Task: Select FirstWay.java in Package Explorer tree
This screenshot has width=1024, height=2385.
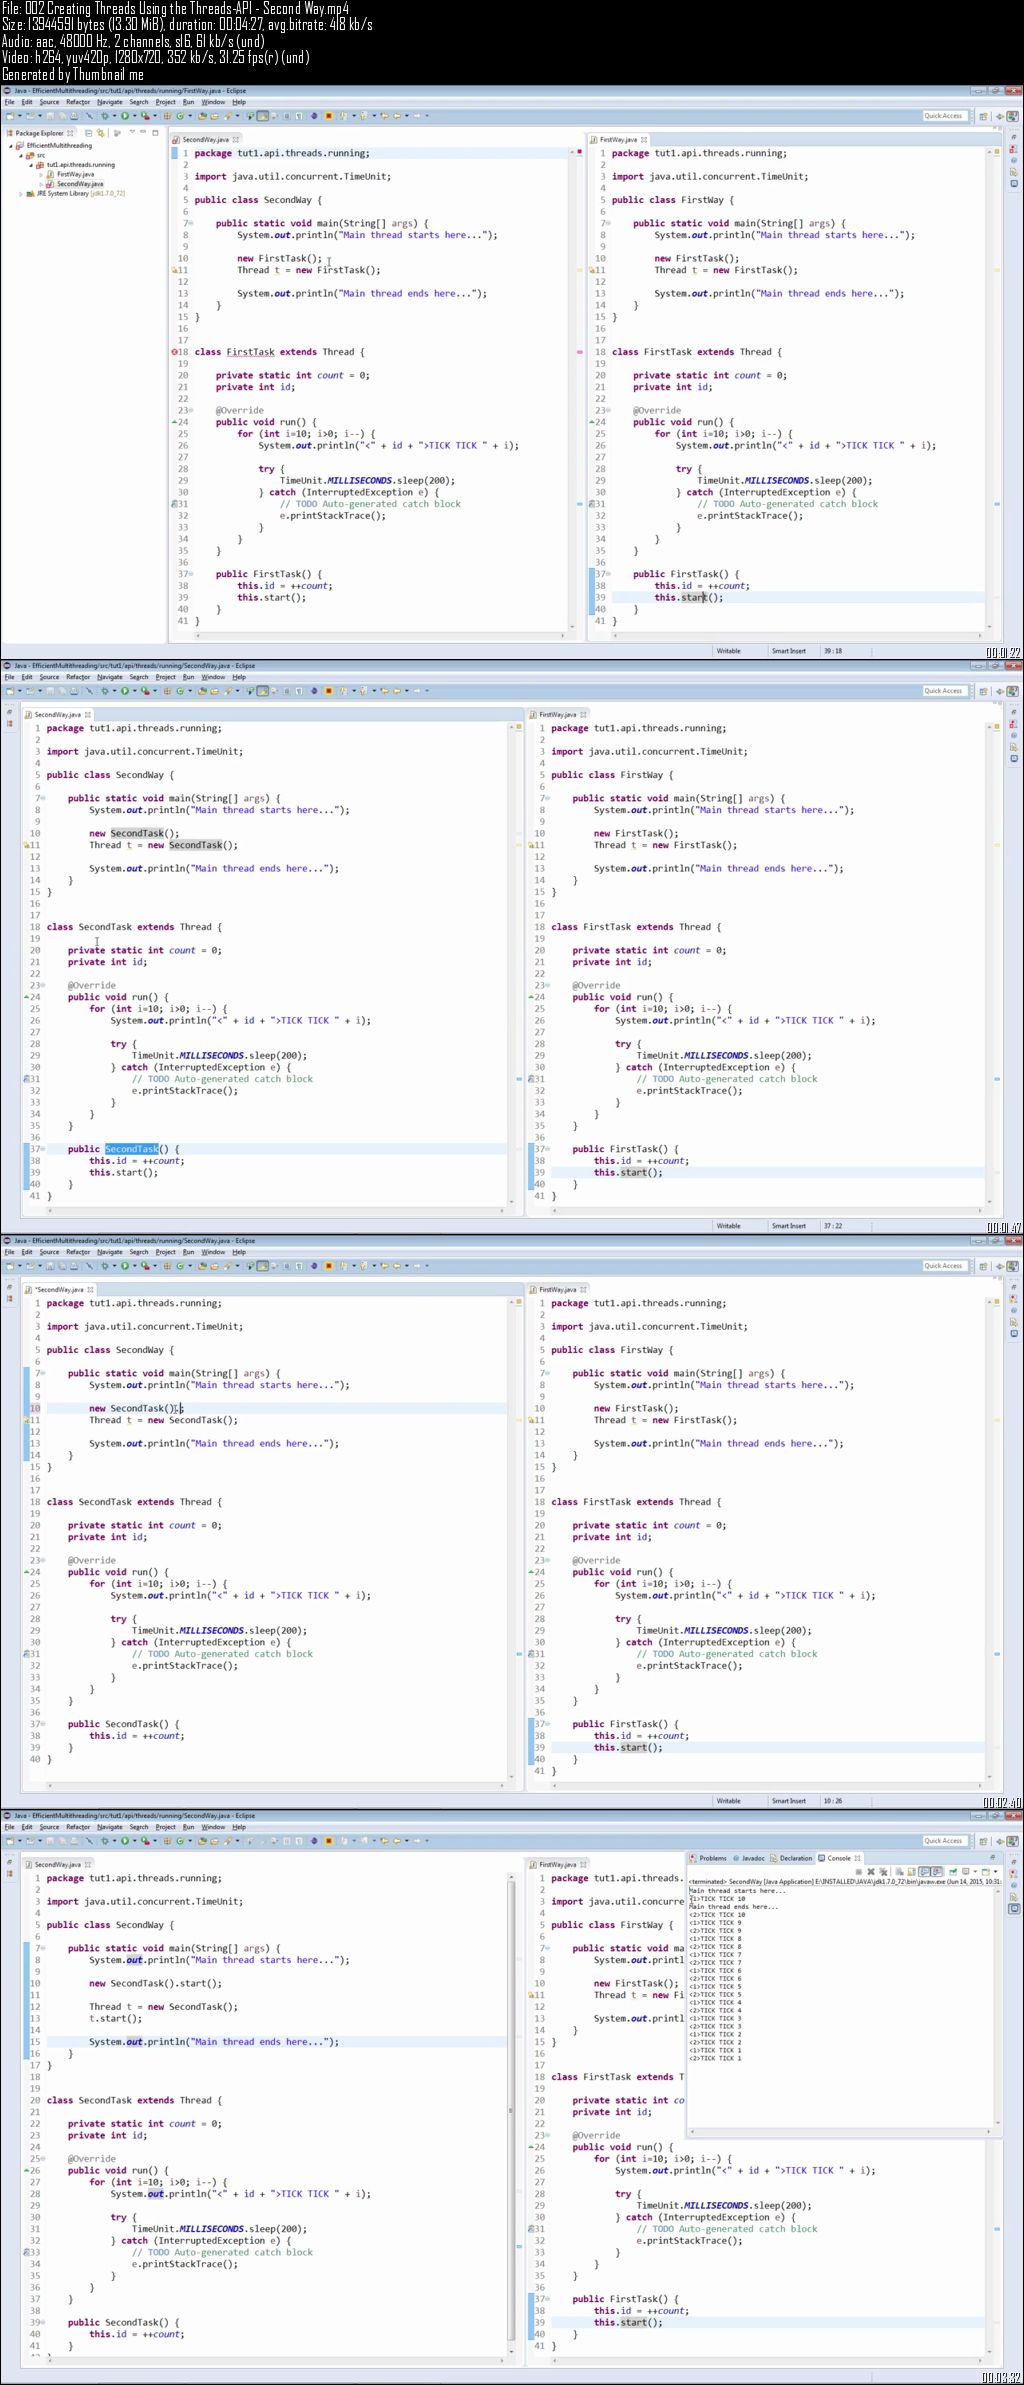Action: pos(76,174)
